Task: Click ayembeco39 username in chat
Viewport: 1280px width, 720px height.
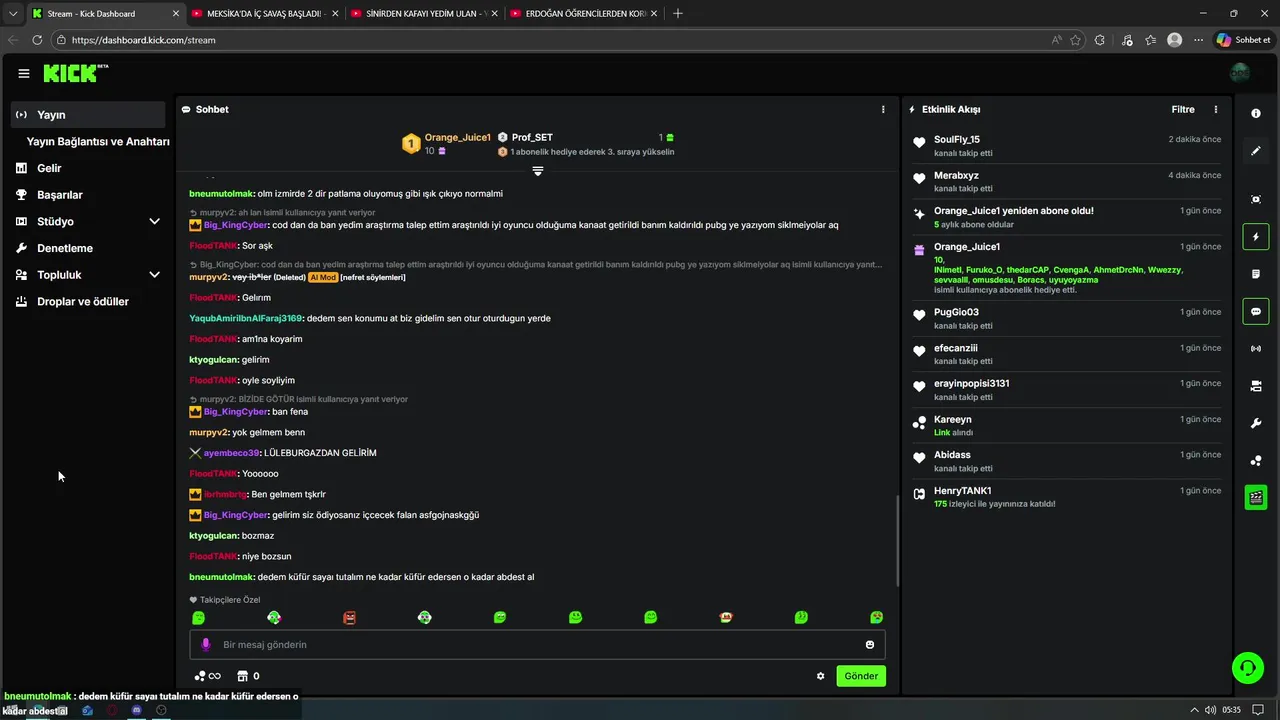Action: tap(231, 453)
